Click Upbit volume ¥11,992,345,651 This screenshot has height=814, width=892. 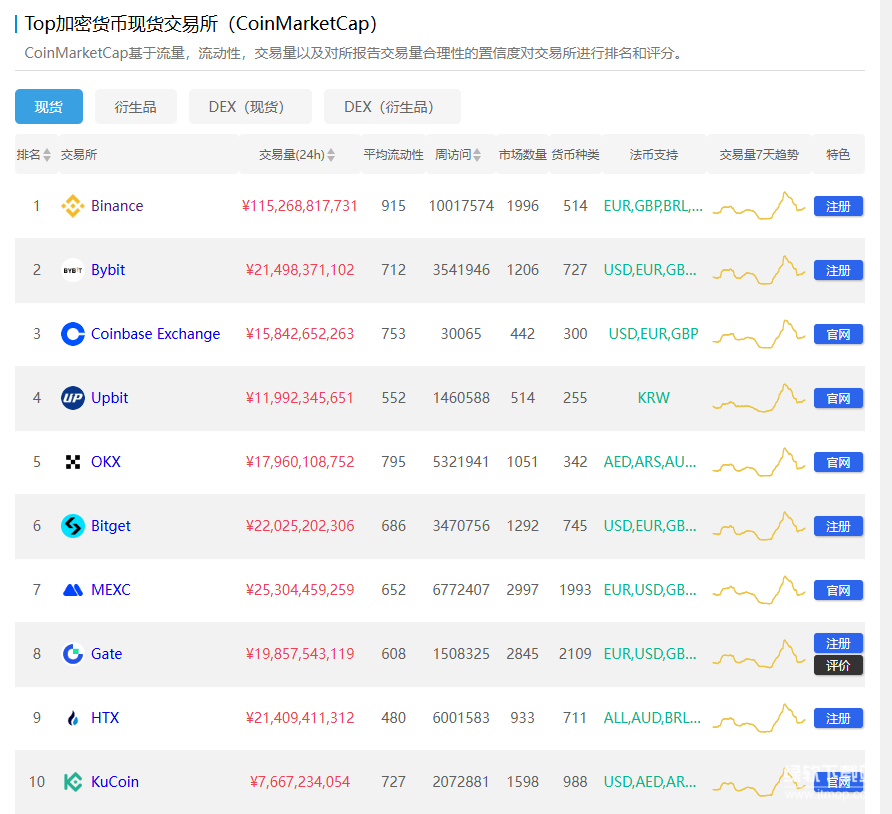(x=300, y=398)
